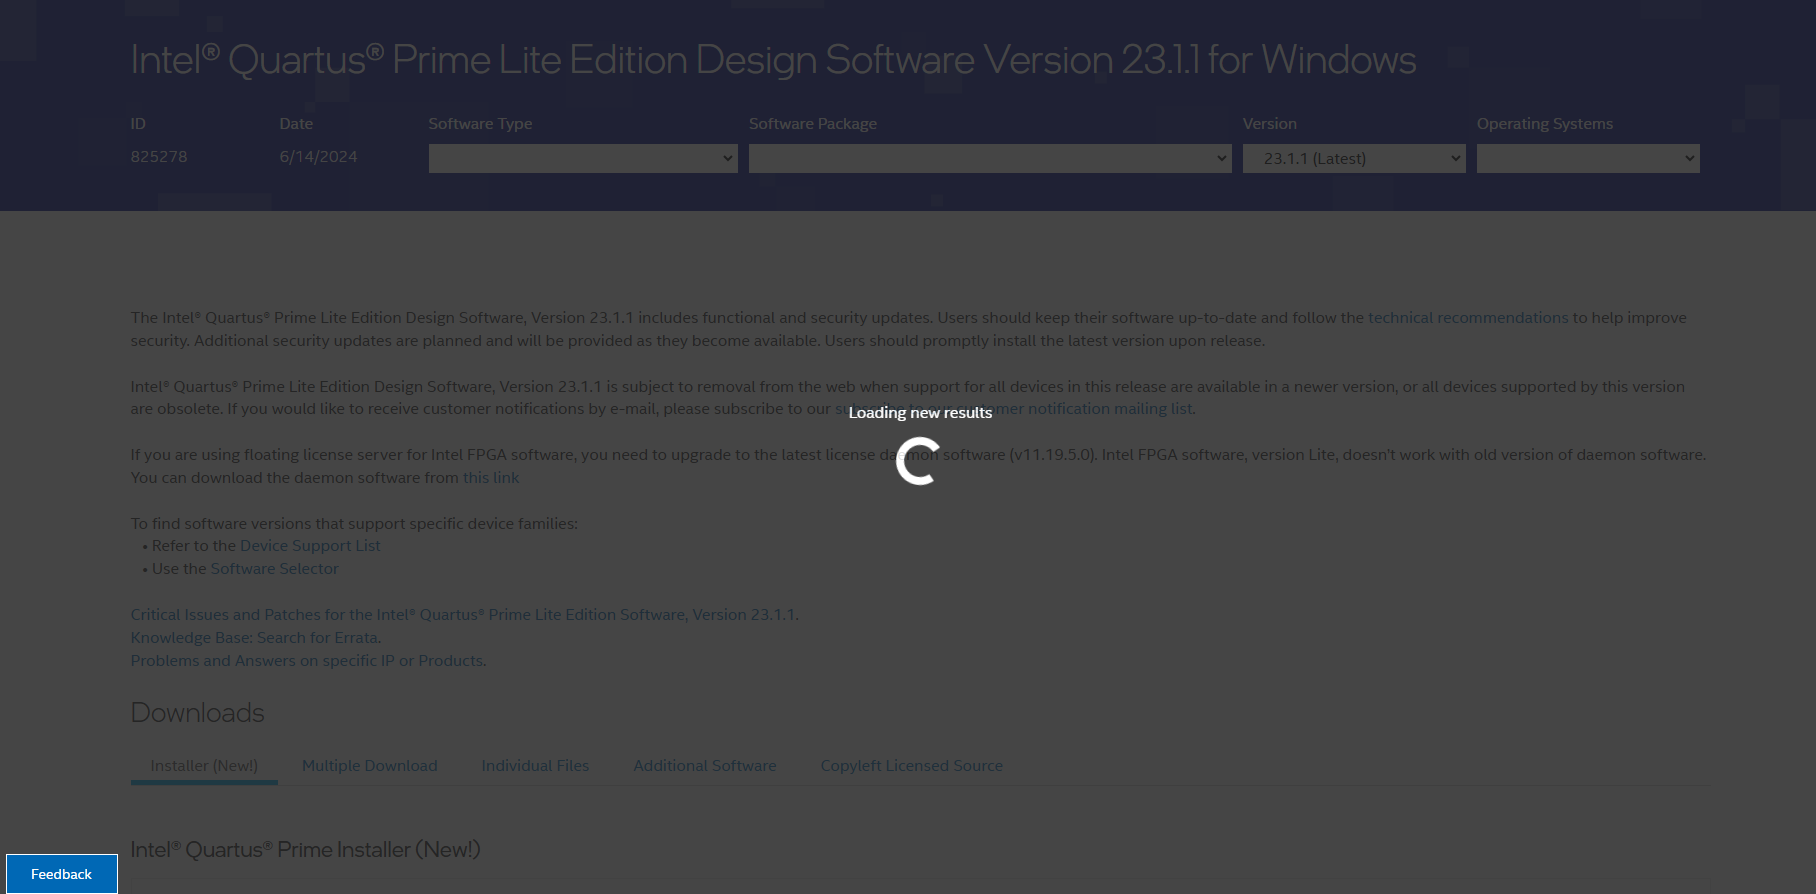This screenshot has width=1816, height=894.
Task: Open the Software Package dropdown
Action: click(x=990, y=158)
